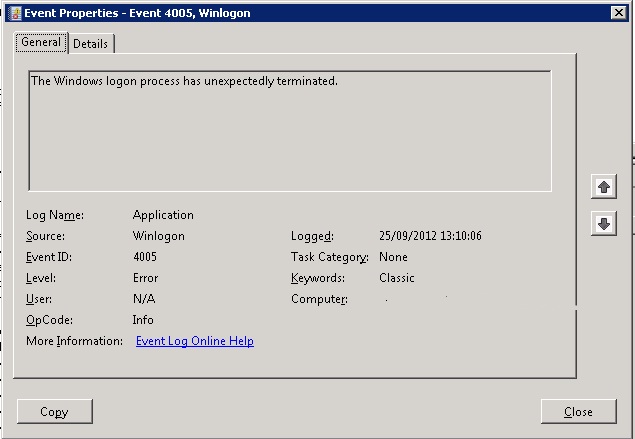Go to next event with down arrow
Image resolution: width=635 pixels, height=439 pixels.
(603, 224)
